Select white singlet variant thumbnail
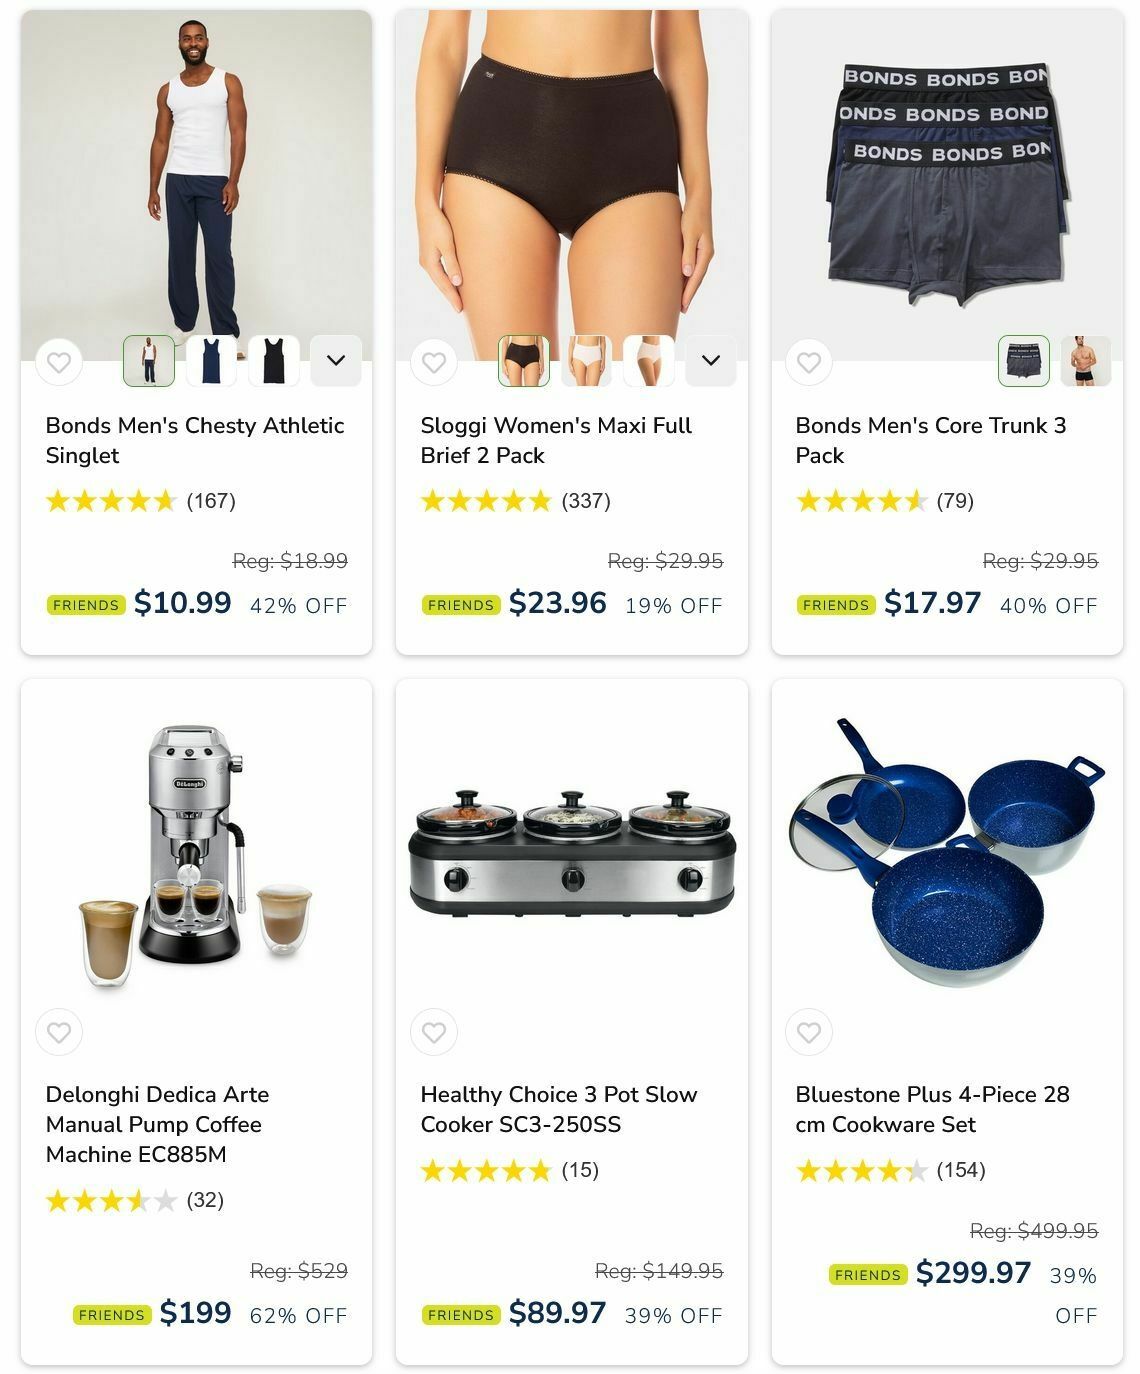The image size is (1140, 1374). 149,361
